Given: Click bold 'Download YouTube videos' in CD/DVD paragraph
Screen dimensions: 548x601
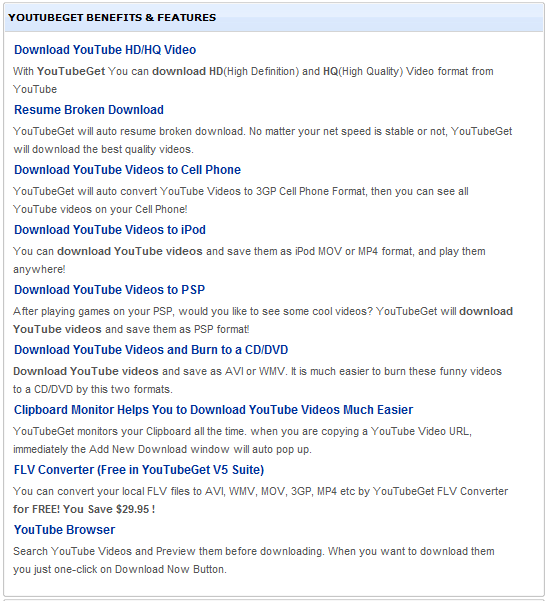Looking at the screenshot, I should tap(86, 371).
